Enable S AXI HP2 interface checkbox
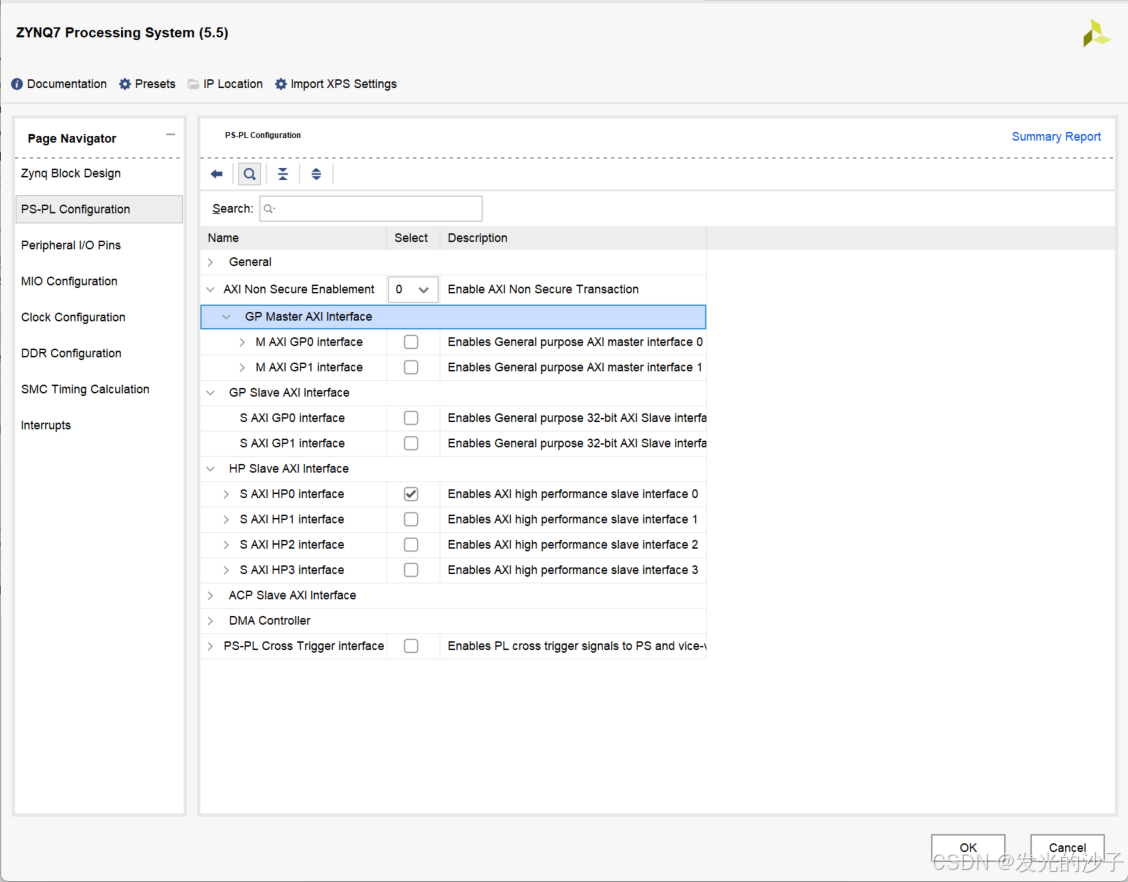 [x=411, y=545]
